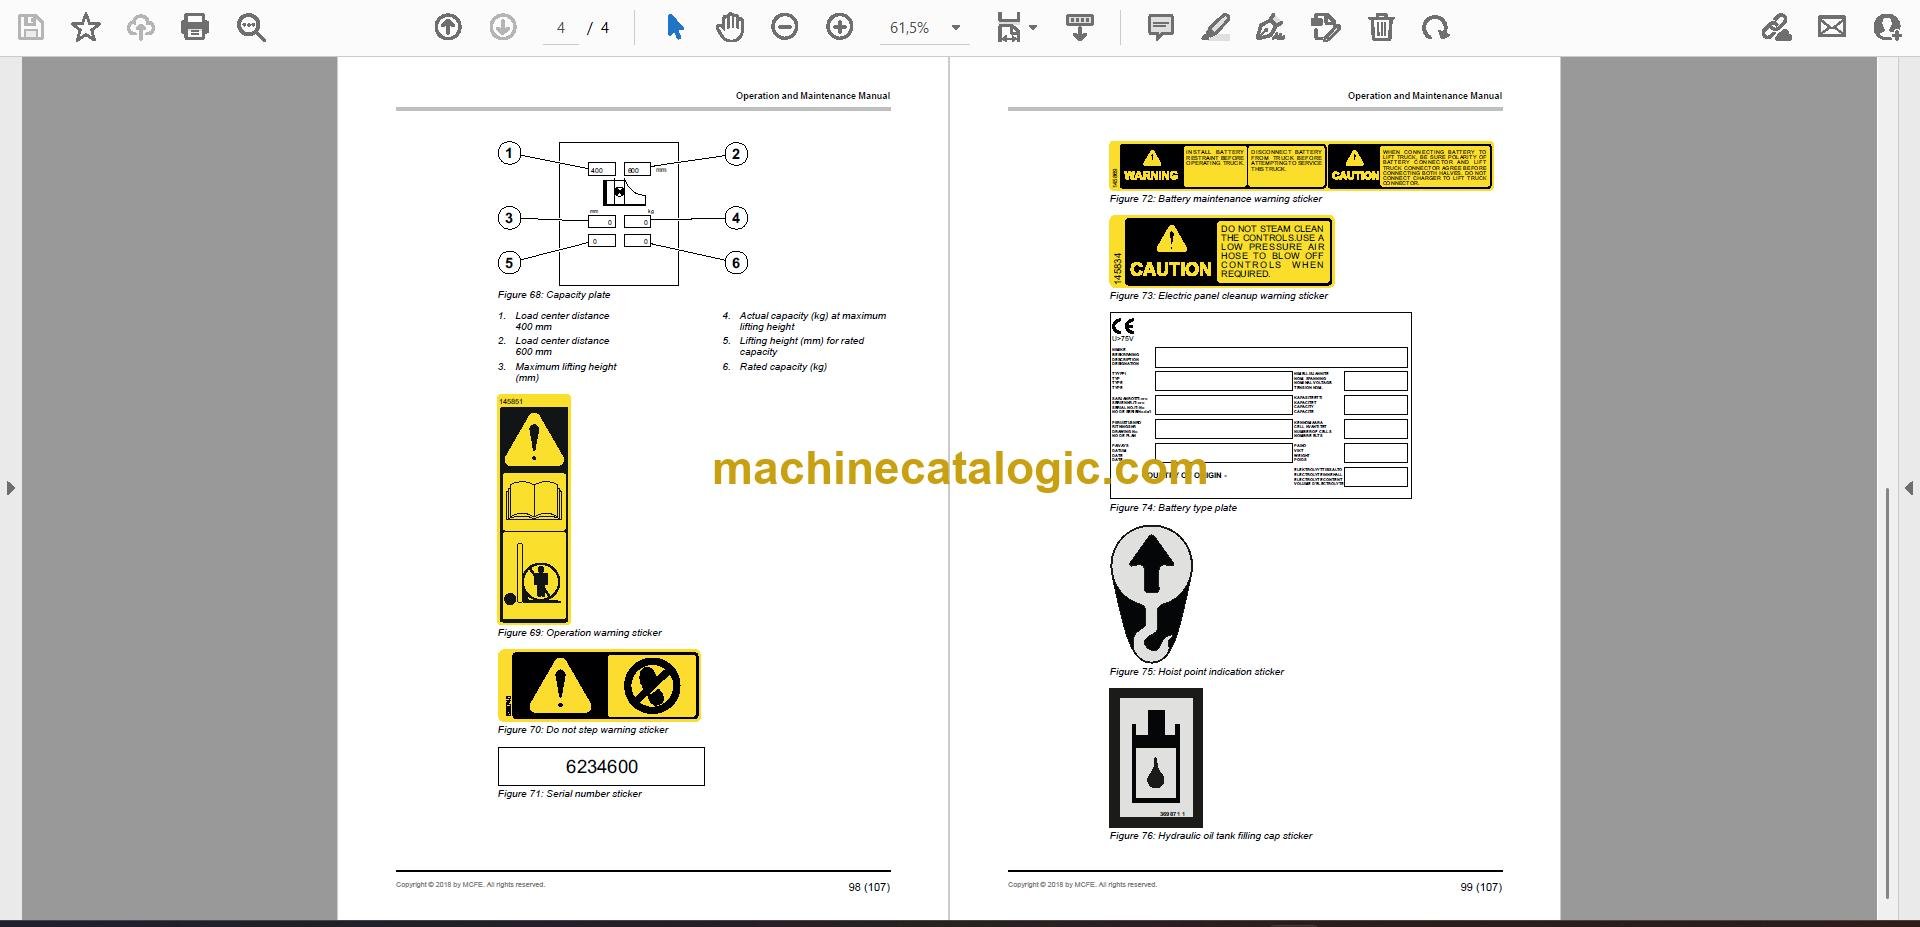Screen dimensions: 1920x927
Task: Click page number 99 (107) footer
Action: click(1481, 887)
